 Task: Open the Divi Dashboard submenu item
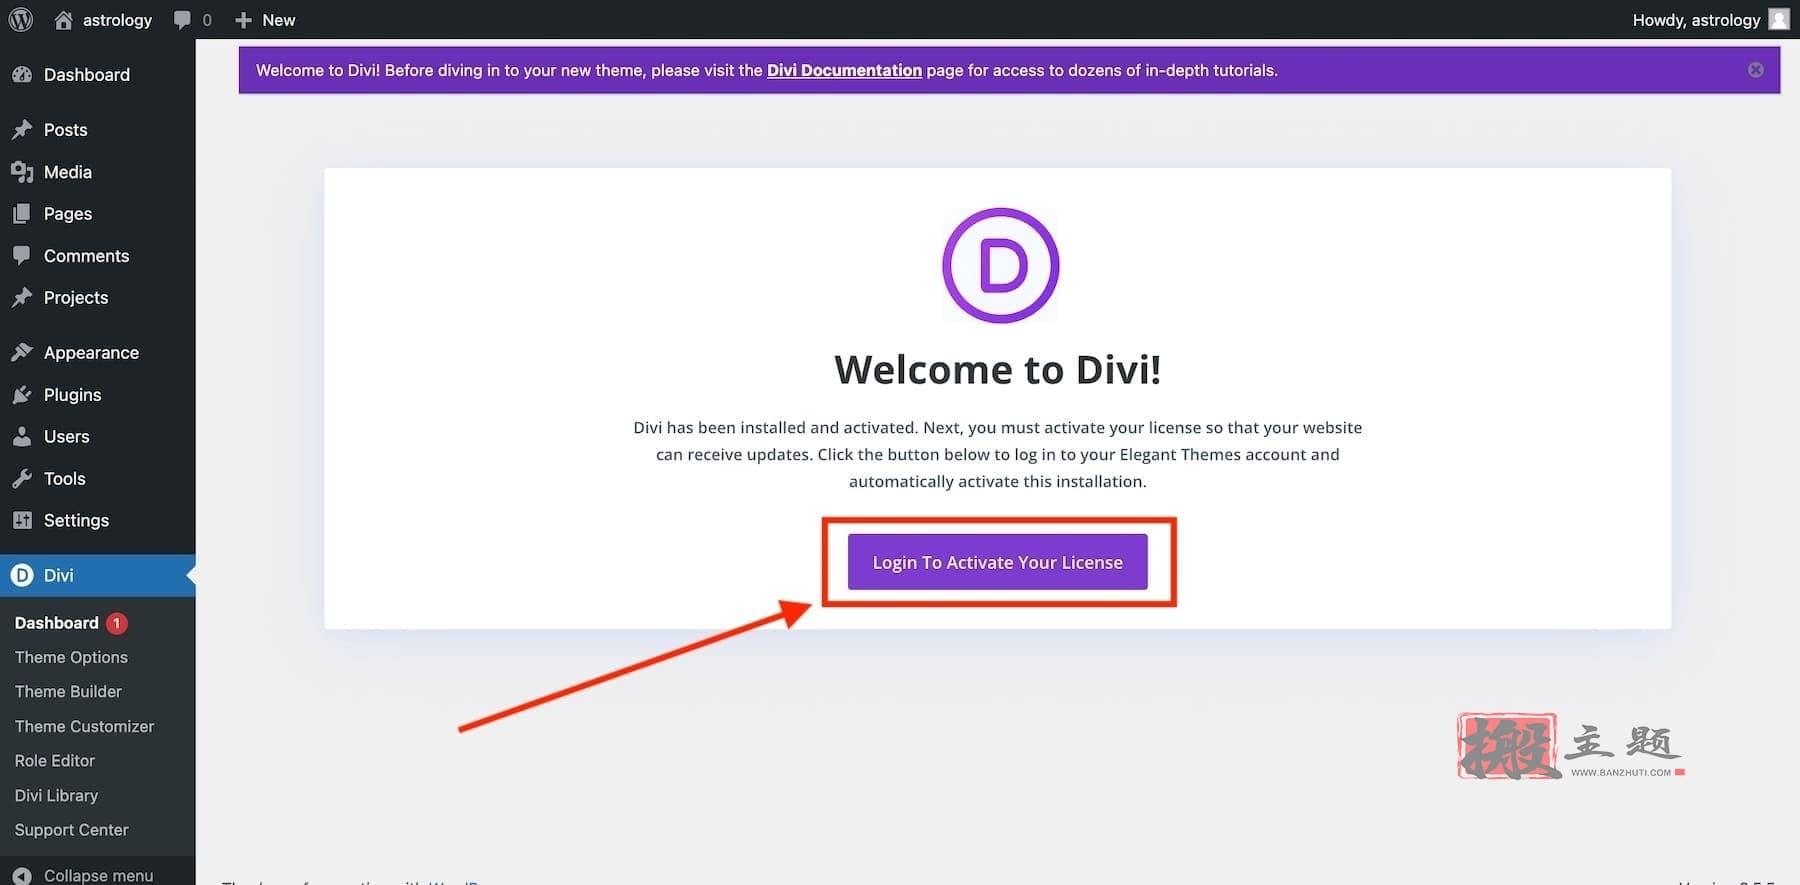point(57,622)
